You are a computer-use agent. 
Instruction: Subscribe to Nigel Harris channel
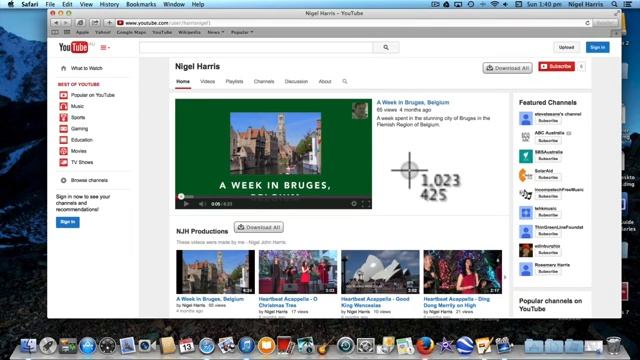pyautogui.click(x=556, y=67)
